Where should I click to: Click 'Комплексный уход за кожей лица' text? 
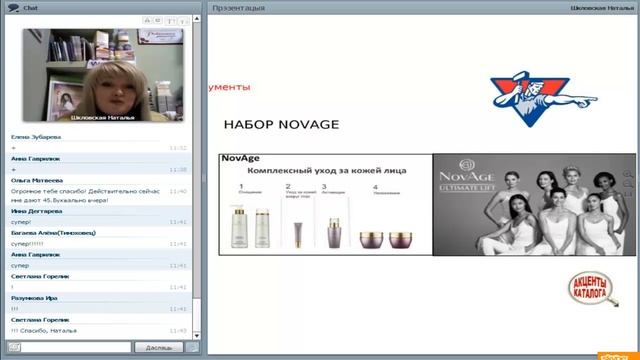coord(327,171)
